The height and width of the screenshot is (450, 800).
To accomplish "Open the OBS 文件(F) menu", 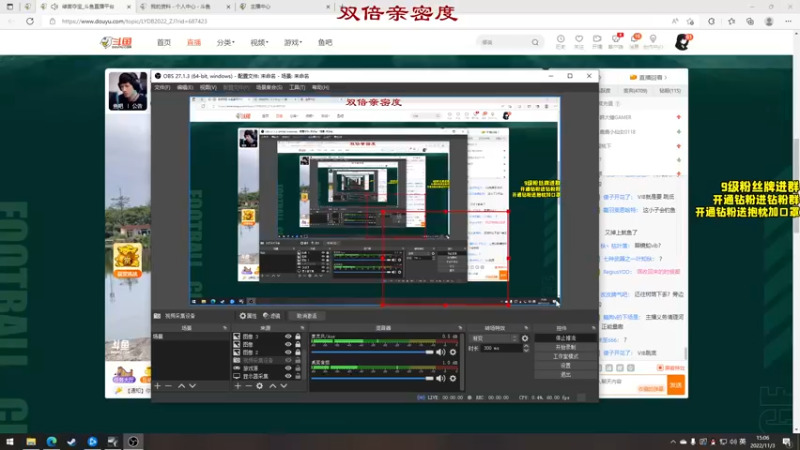I will coord(162,88).
